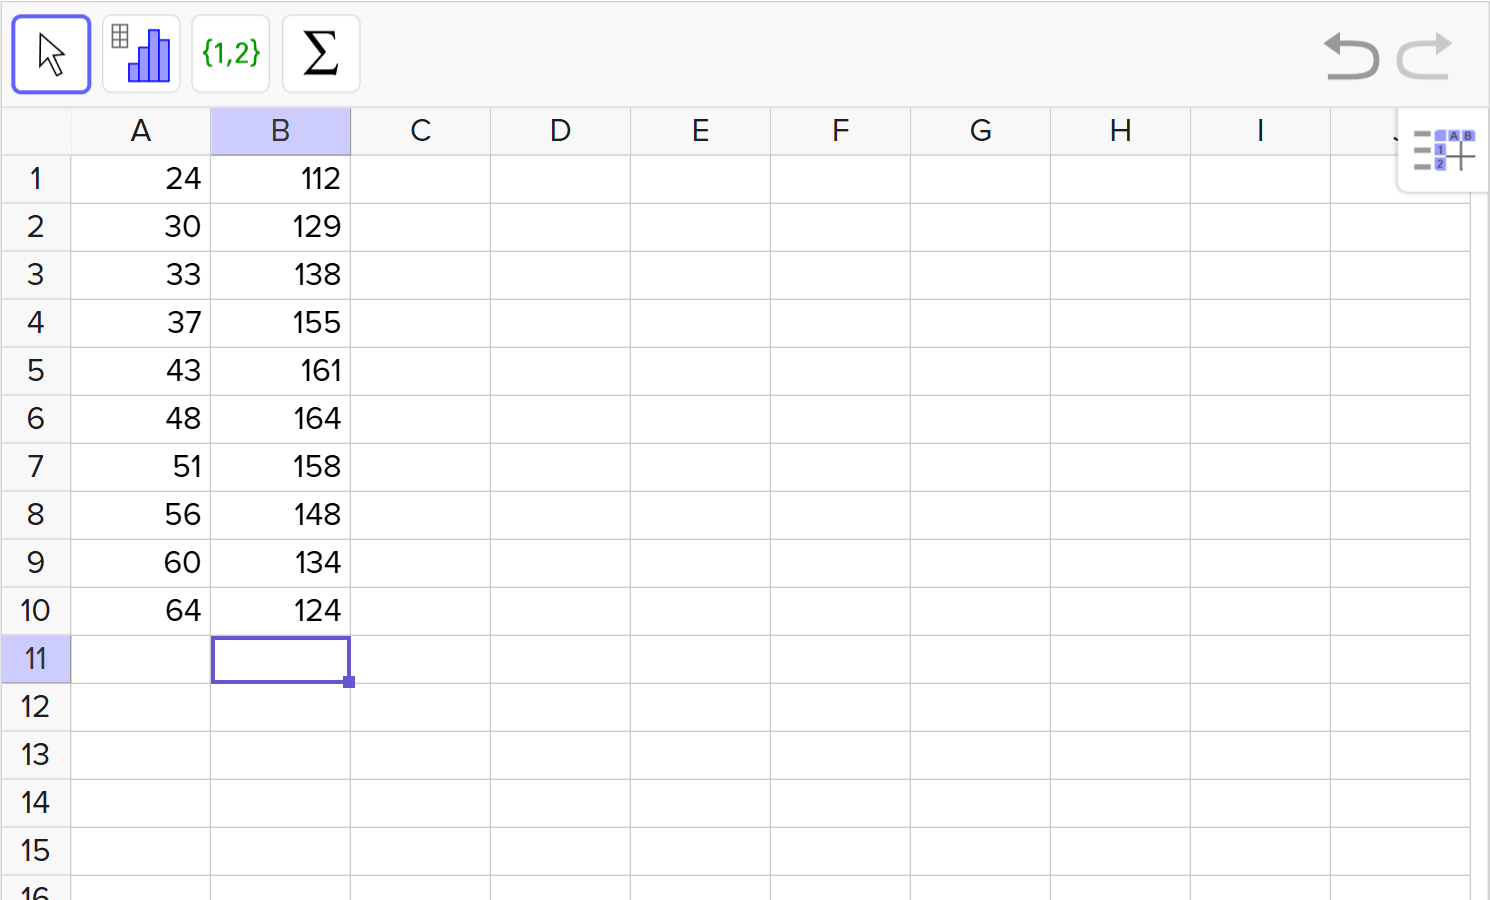
Task: Select row 11 header
Action: [x=36, y=659]
